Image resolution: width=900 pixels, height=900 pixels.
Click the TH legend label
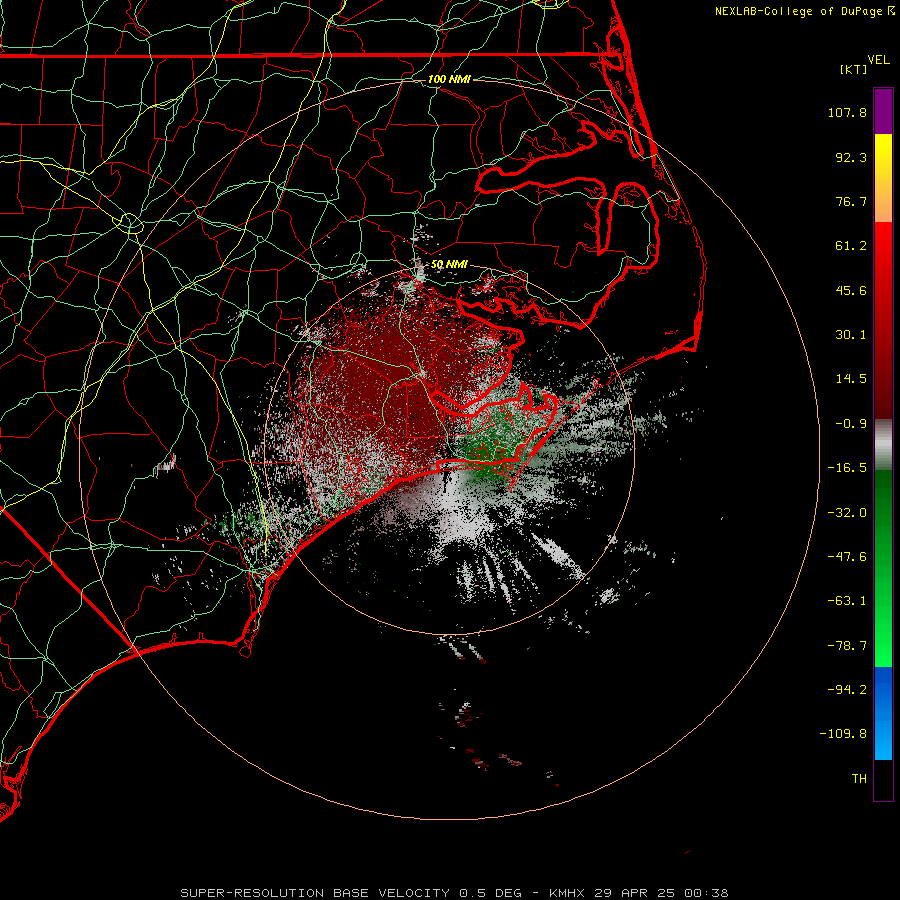pyautogui.click(x=859, y=778)
